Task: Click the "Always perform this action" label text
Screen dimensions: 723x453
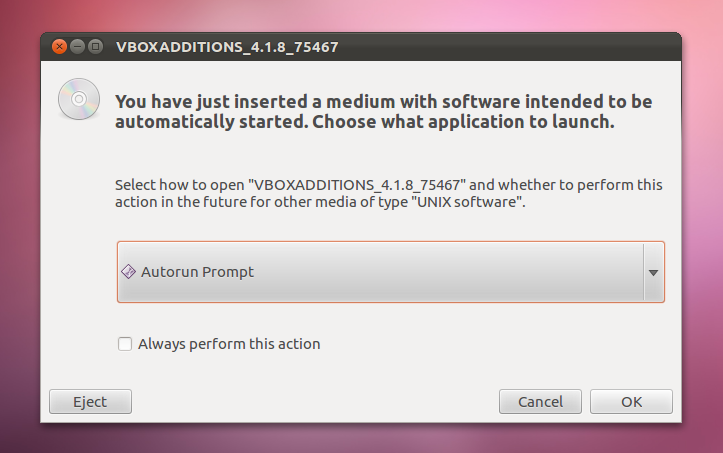Action: pyautogui.click(x=229, y=344)
